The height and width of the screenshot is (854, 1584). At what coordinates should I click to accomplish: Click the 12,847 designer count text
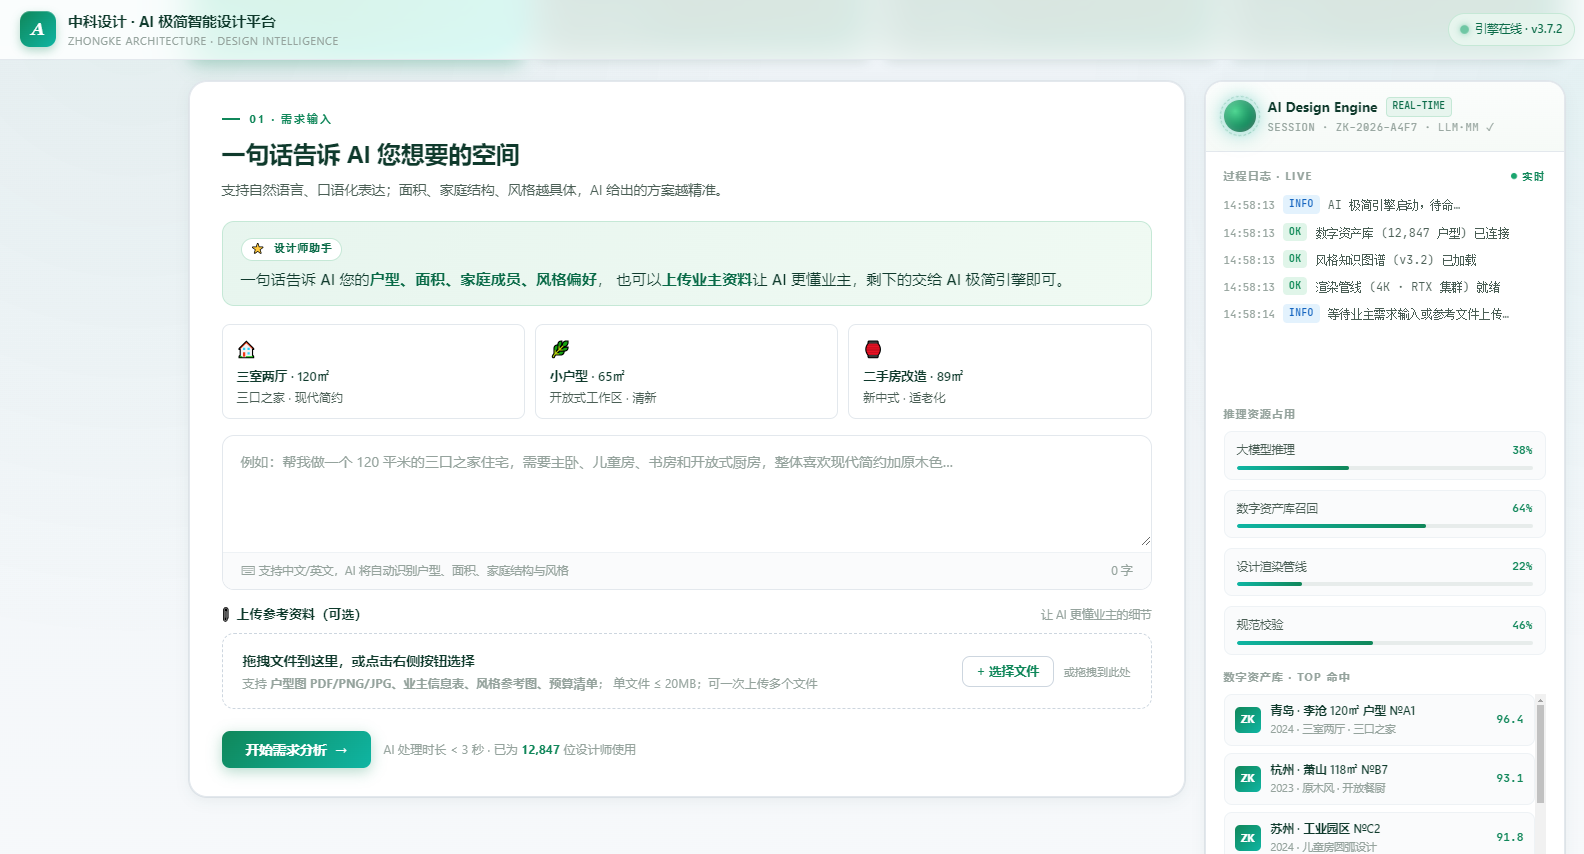pyautogui.click(x=541, y=750)
